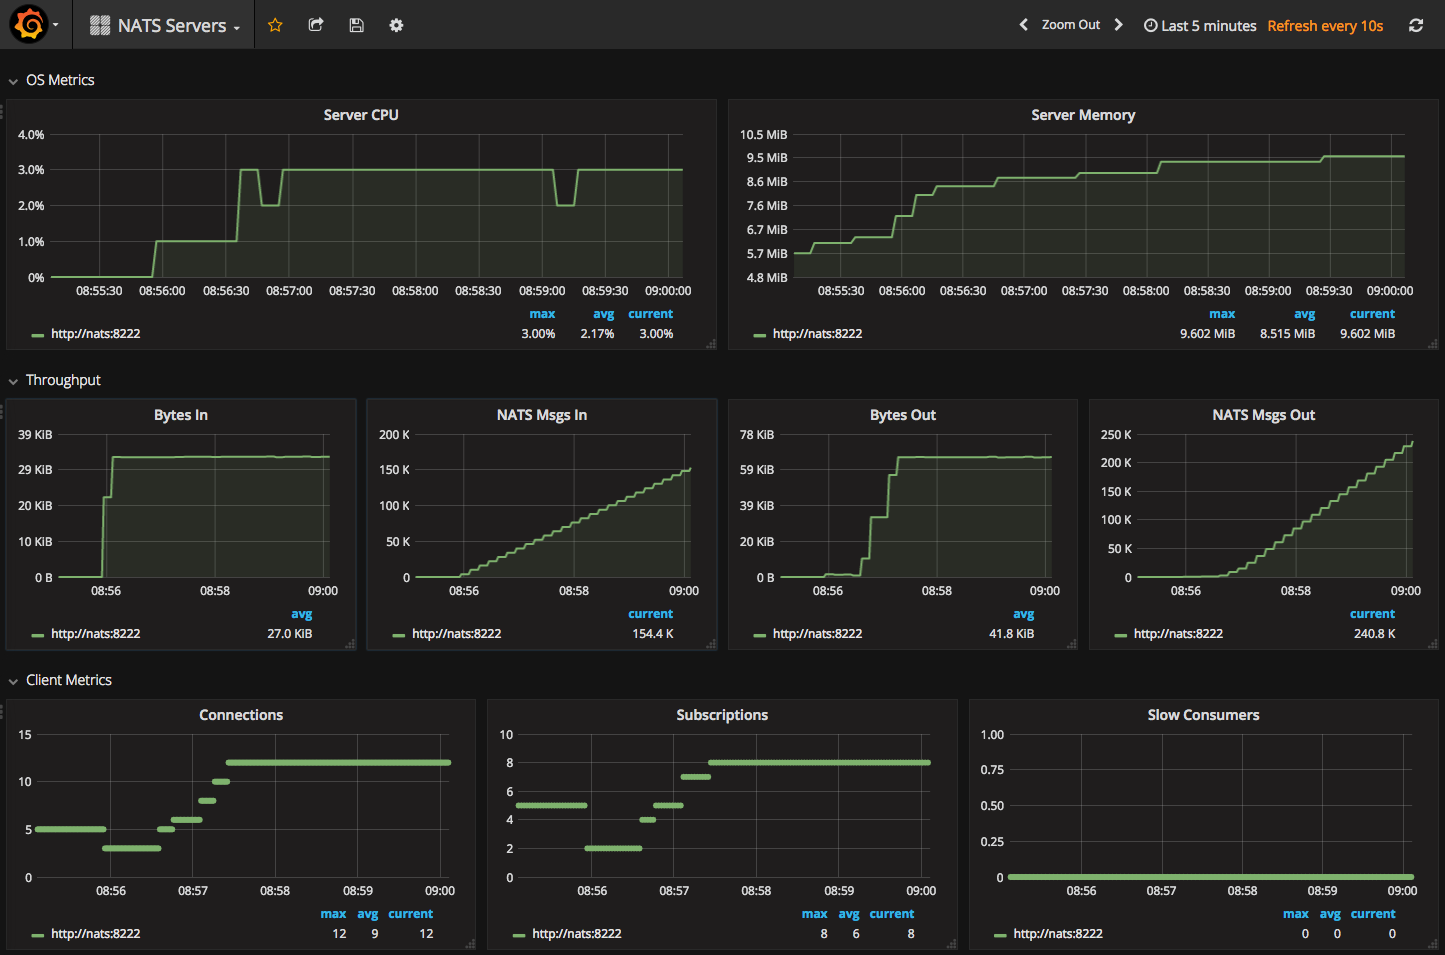Open the NATS Servers dashboard picker
The image size is (1445, 955).
click(x=165, y=25)
